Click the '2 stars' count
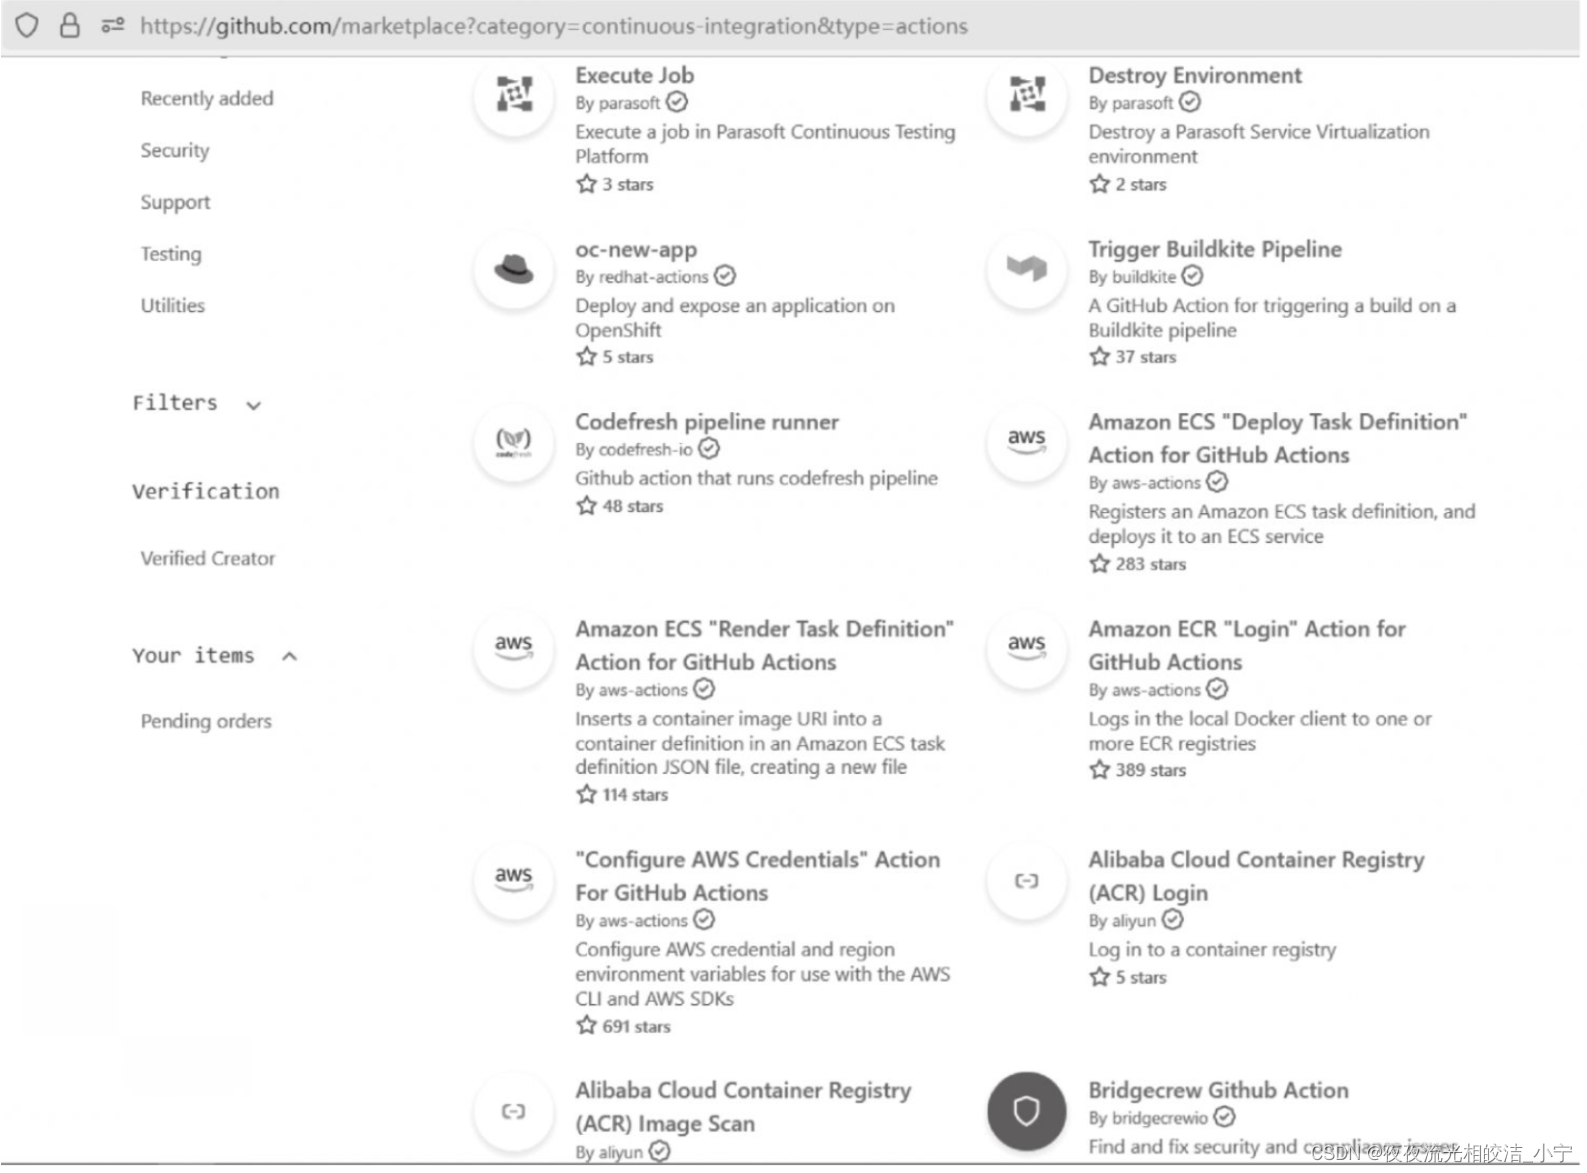The width and height of the screenshot is (1587, 1173). click(1141, 184)
